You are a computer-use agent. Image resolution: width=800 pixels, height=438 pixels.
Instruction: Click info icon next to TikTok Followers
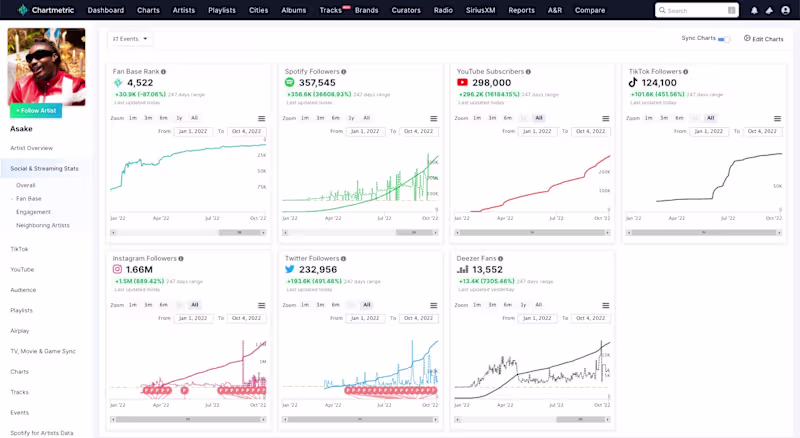tap(685, 72)
